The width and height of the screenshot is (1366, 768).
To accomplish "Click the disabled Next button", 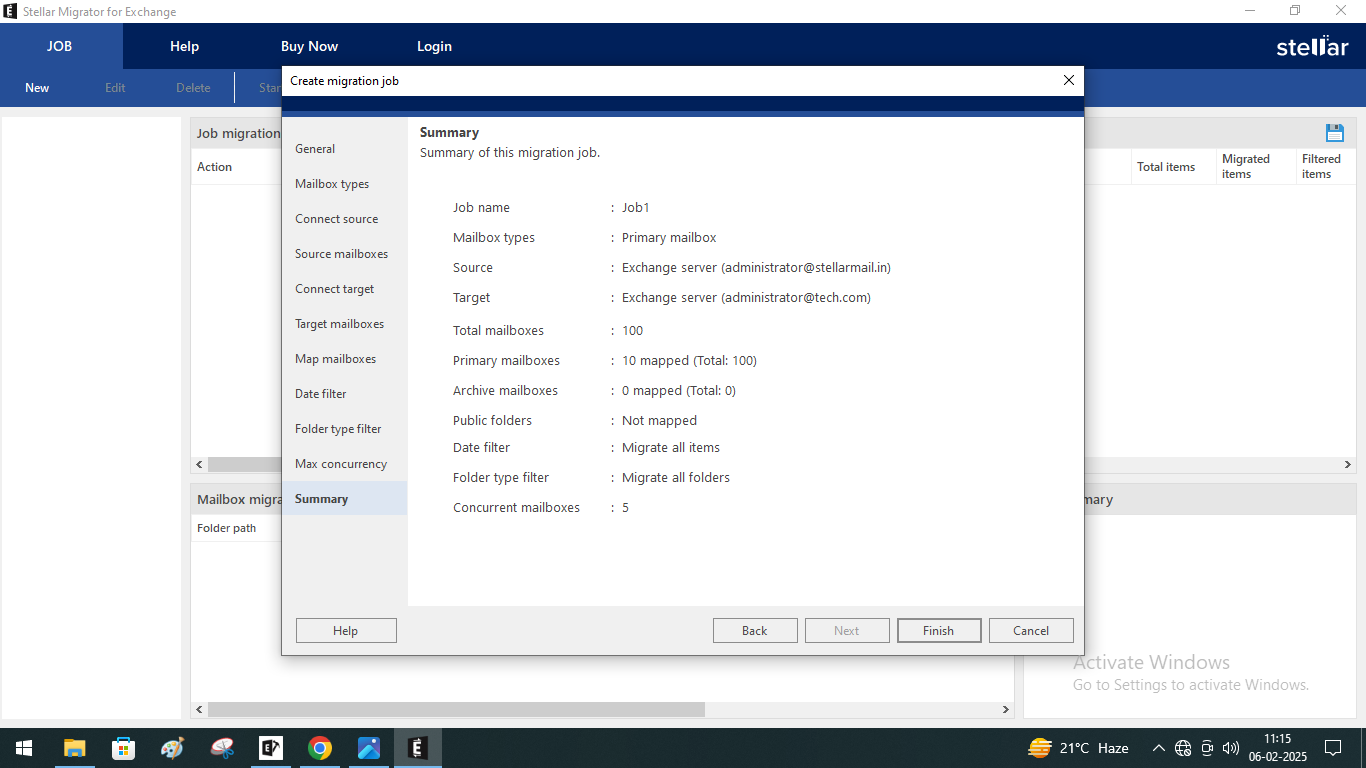I will point(847,631).
